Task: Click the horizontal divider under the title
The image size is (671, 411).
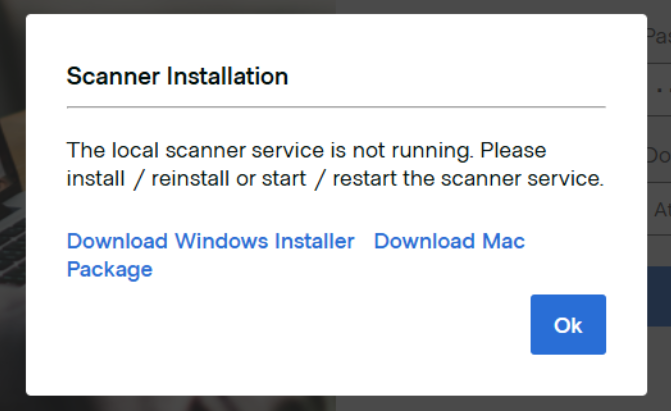Action: (x=336, y=106)
